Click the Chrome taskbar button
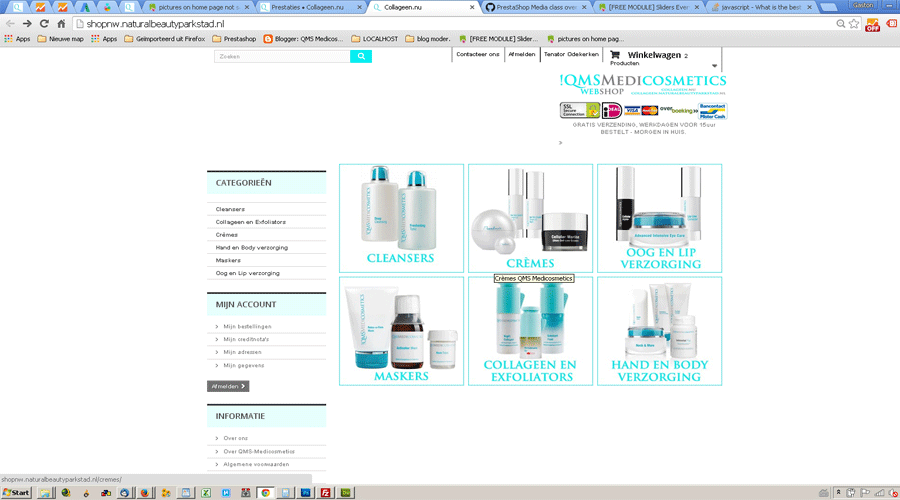 coord(265,493)
